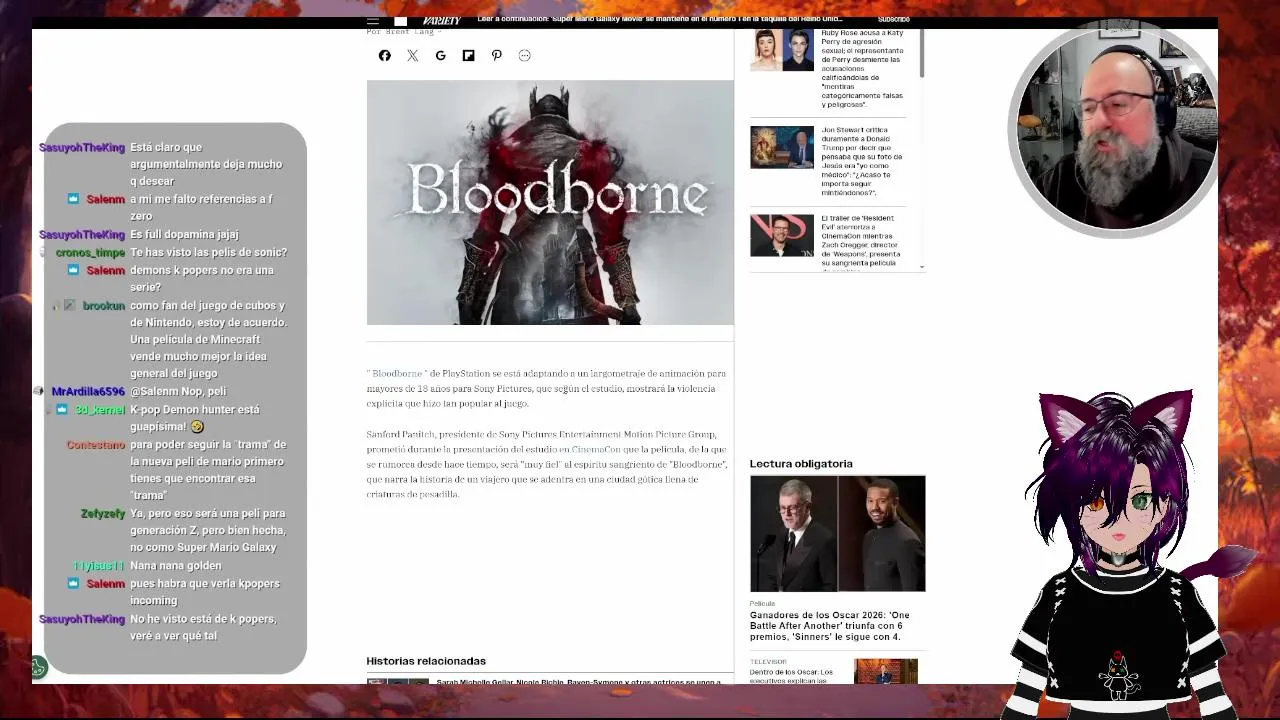Click scroll-down arrow of sidebar news list
This screenshot has height=720, width=1280.
(x=921, y=268)
